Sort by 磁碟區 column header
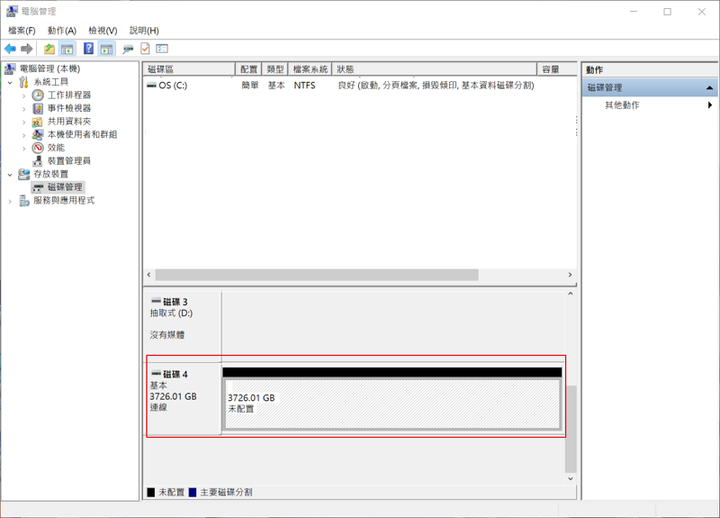This screenshot has height=518, width=720. click(189, 69)
